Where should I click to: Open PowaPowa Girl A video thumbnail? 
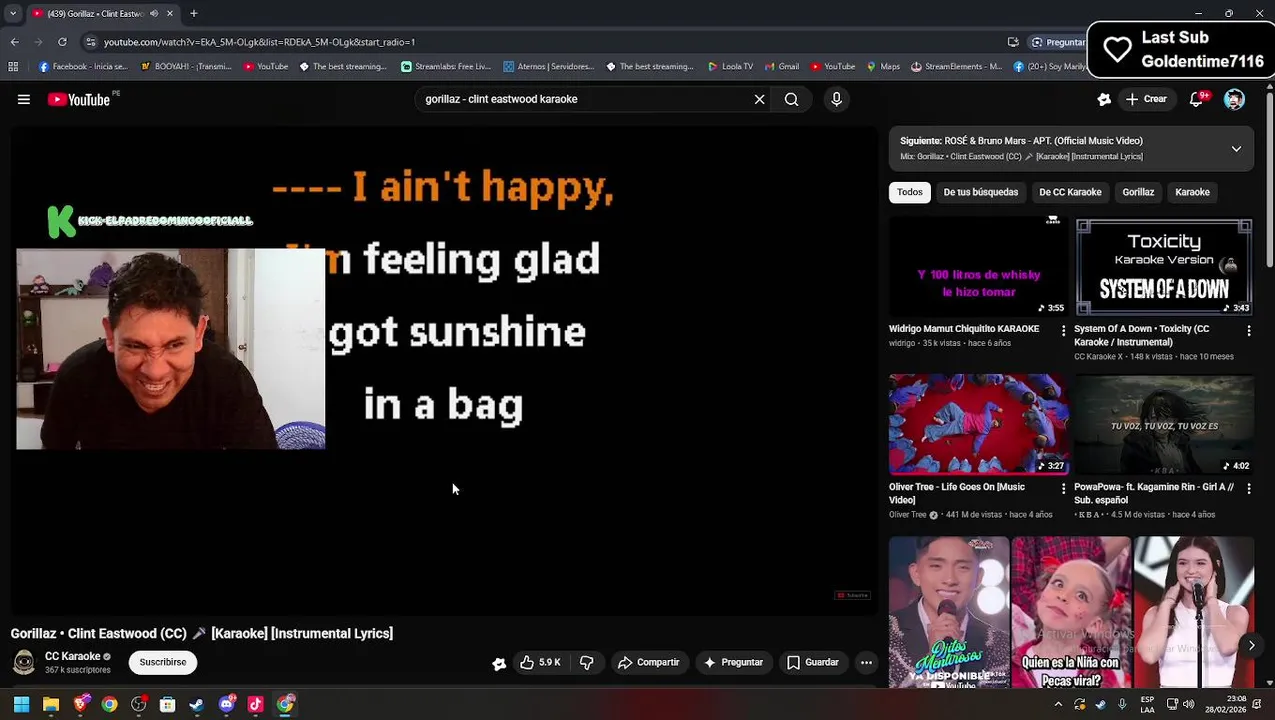point(1164,424)
